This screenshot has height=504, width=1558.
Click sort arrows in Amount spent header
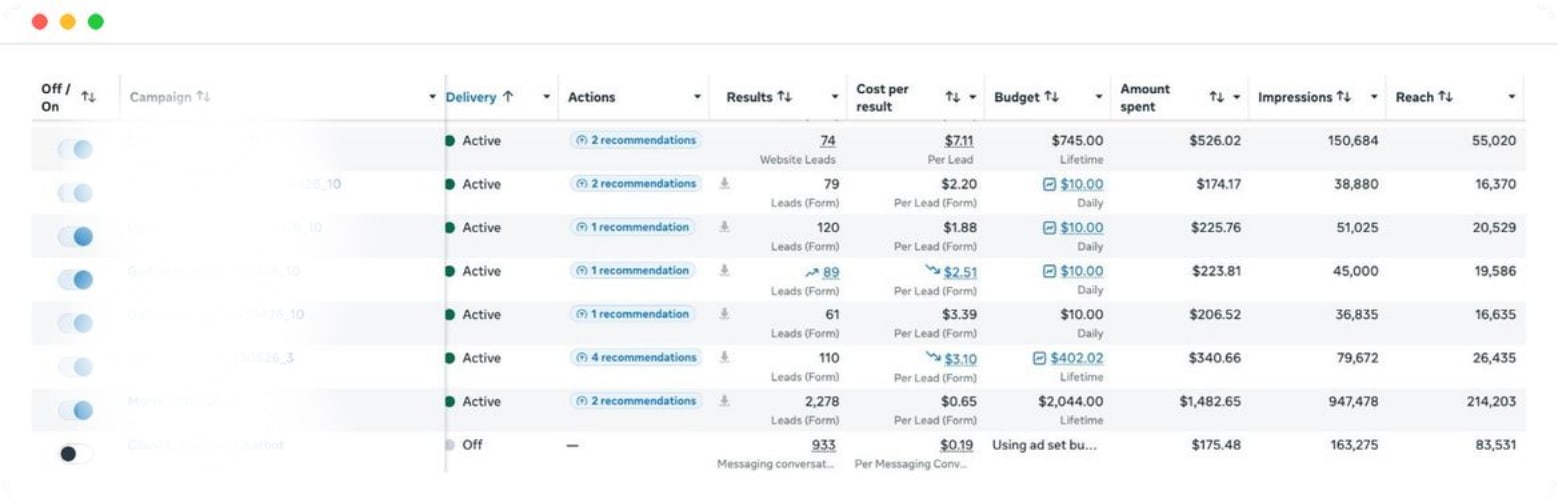(1216, 97)
